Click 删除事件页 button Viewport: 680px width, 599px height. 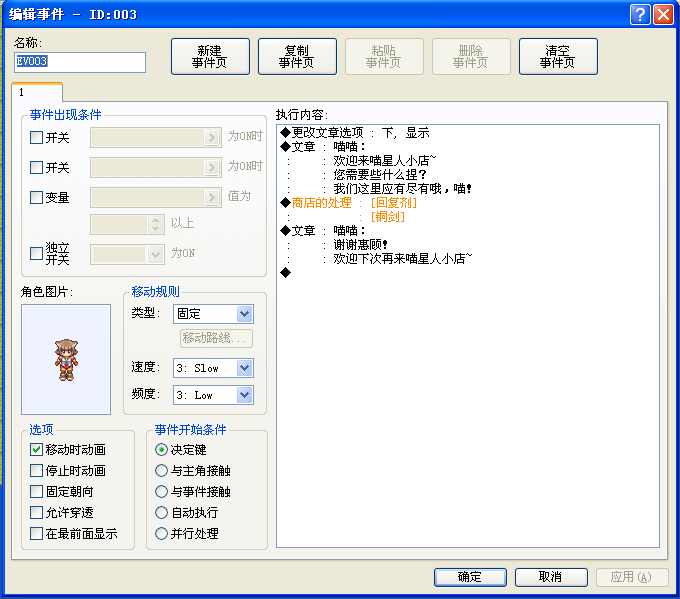pyautogui.click(x=471, y=56)
